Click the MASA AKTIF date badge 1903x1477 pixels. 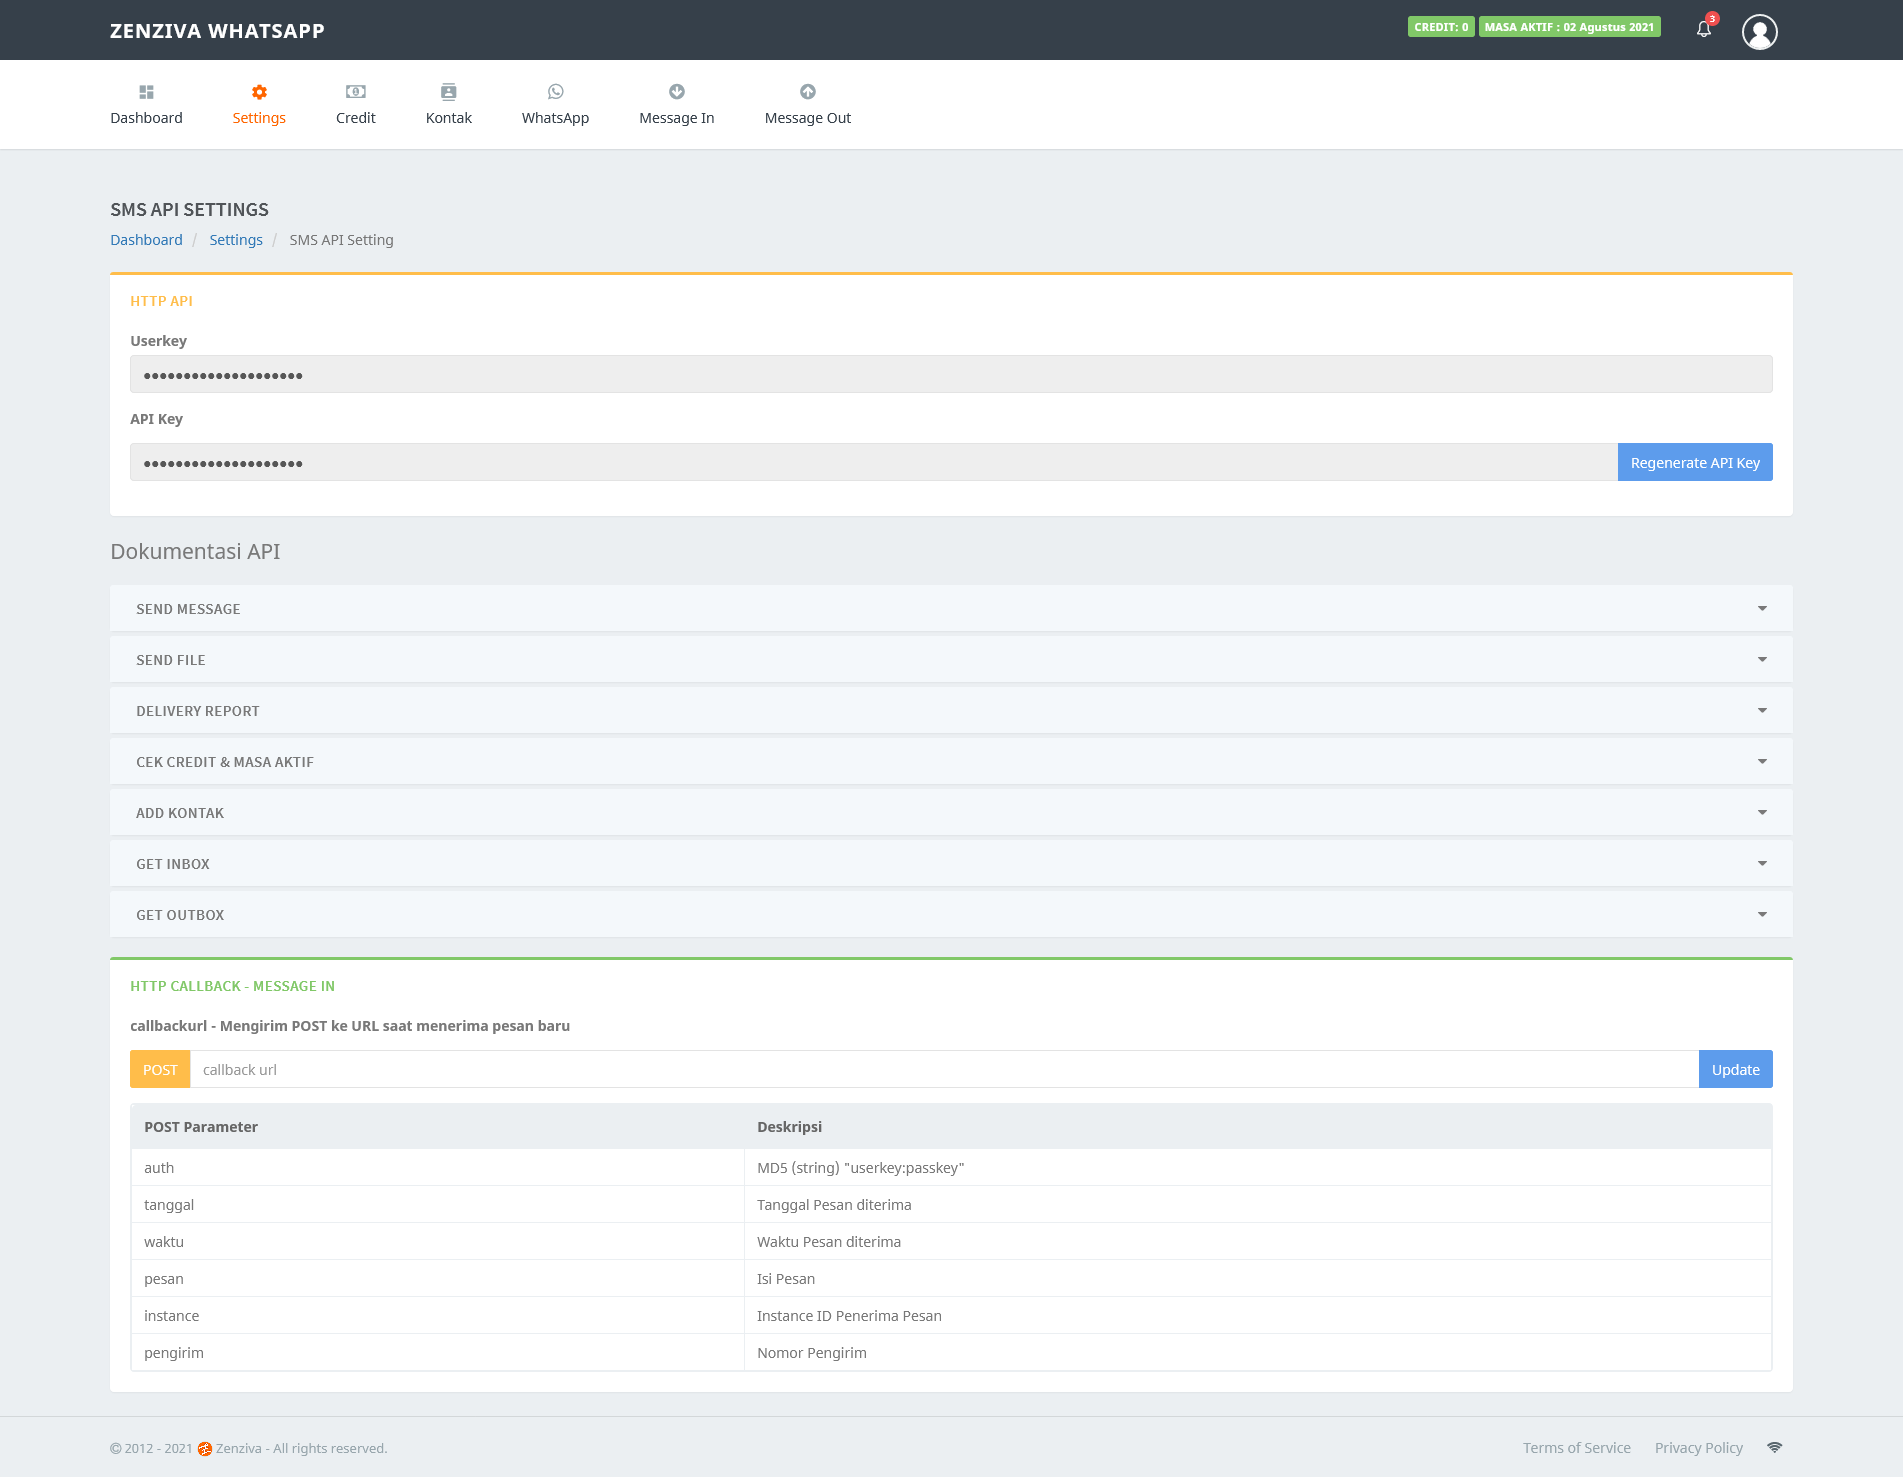tap(1569, 27)
